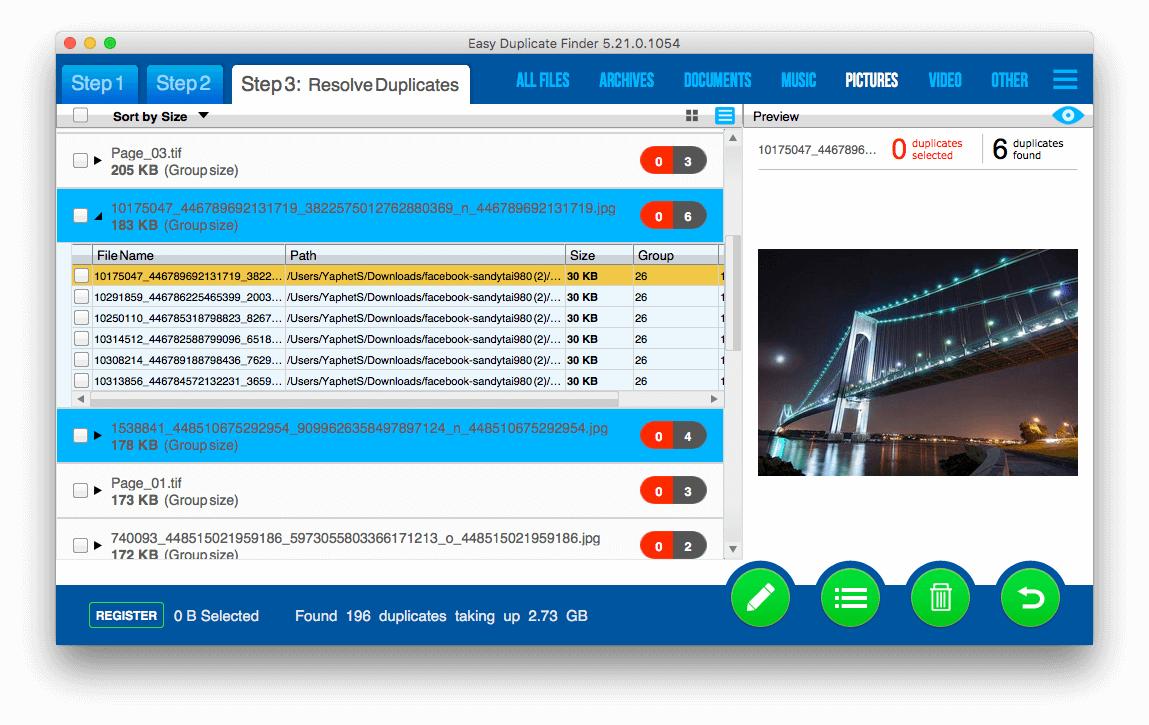Switch to list view icon
The image size is (1149, 725).
click(725, 116)
